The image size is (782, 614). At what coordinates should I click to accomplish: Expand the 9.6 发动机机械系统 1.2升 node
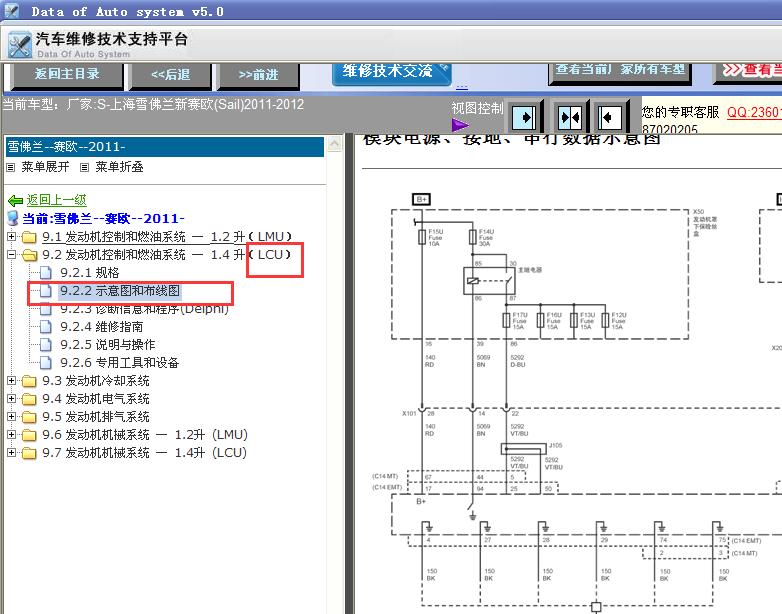11,434
